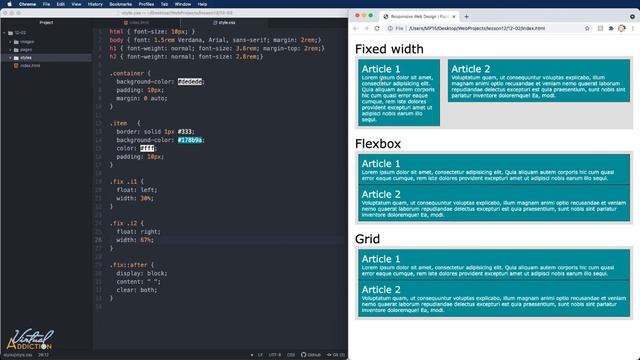Click the Chrome address bar URL

[476, 29]
